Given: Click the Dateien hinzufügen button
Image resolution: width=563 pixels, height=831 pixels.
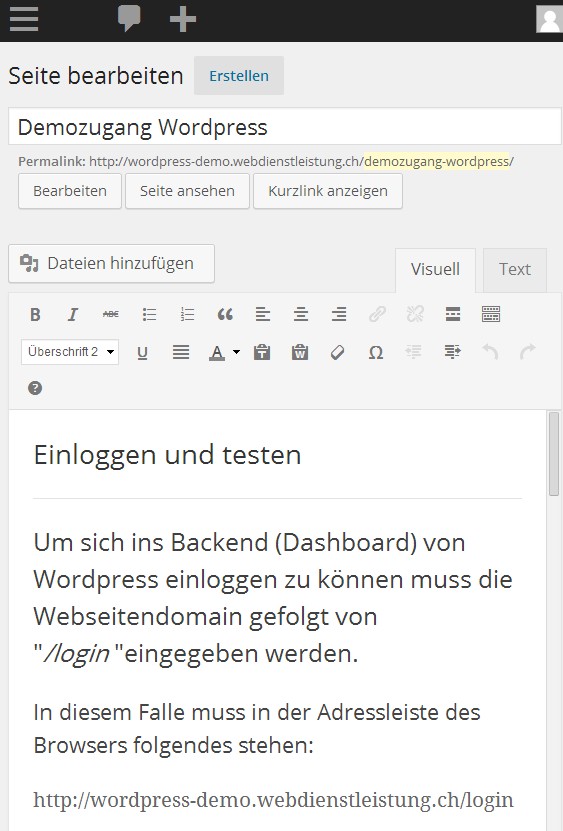Looking at the screenshot, I should click(x=111, y=263).
